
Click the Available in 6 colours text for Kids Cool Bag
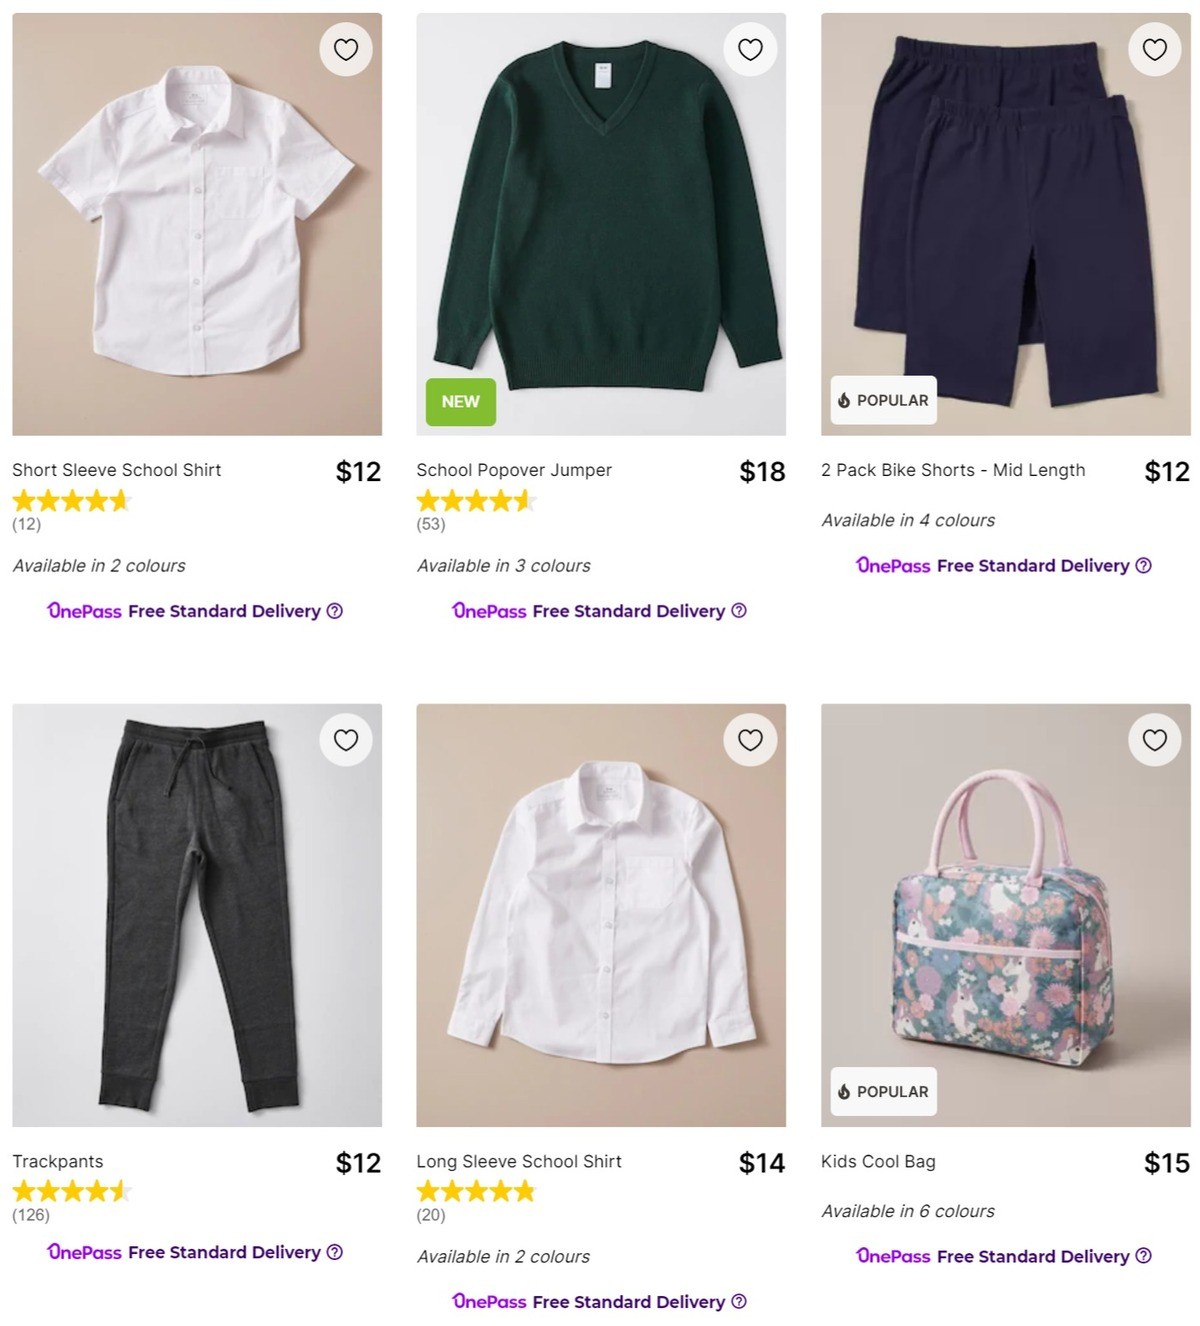coord(907,1210)
